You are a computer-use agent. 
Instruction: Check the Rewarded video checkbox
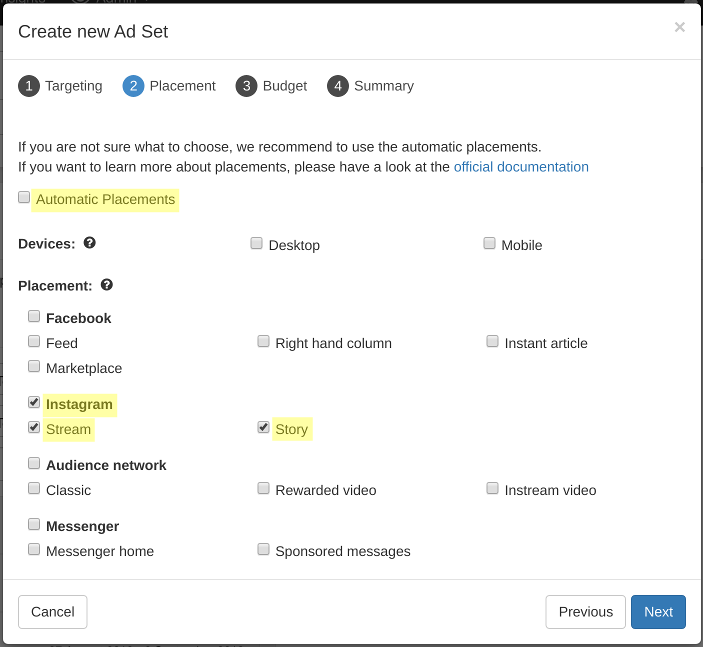tap(263, 489)
